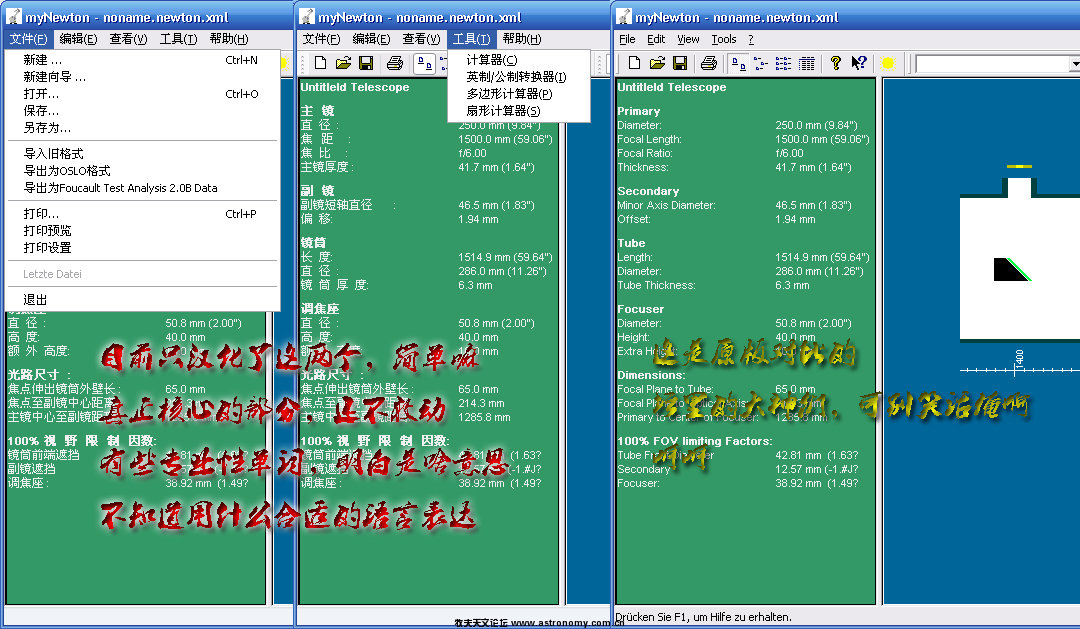Click Open folder icon in middle window toolbar
The image size is (1080, 629).
[343, 63]
